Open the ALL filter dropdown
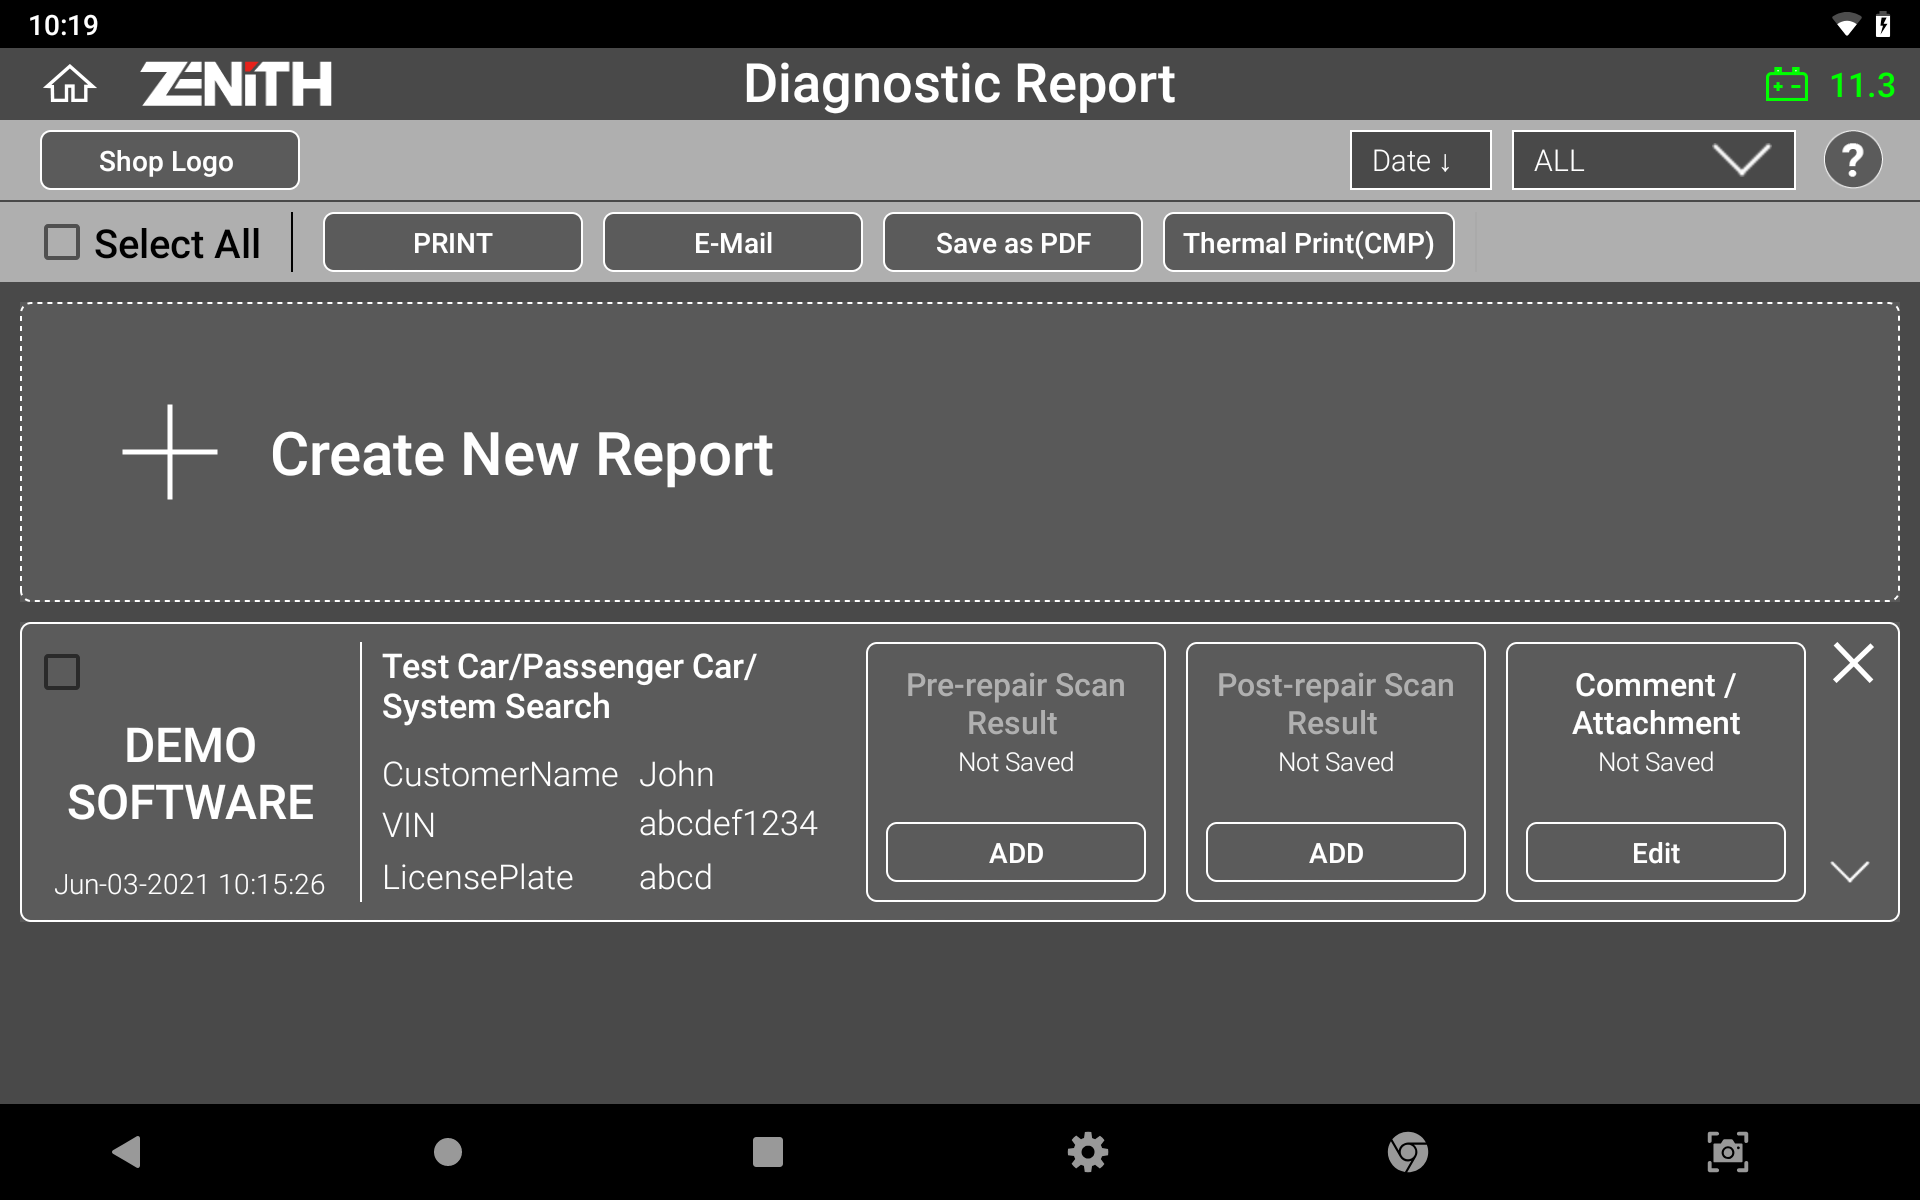Viewport: 1920px width, 1200px height. [x=1652, y=160]
